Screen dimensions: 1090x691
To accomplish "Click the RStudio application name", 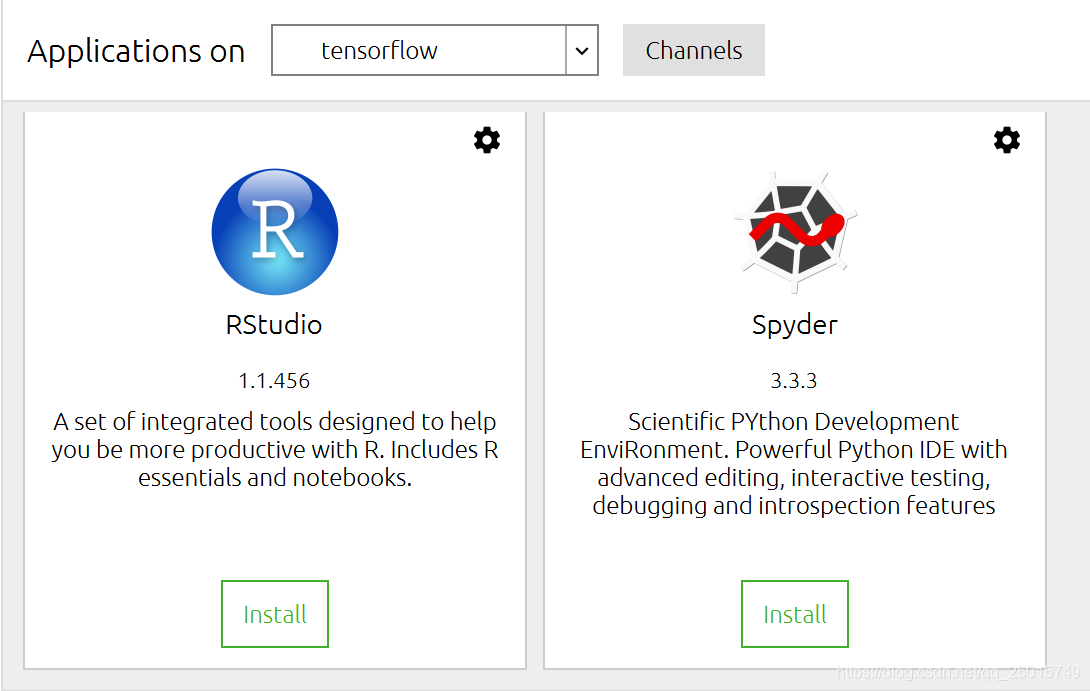I will (274, 325).
